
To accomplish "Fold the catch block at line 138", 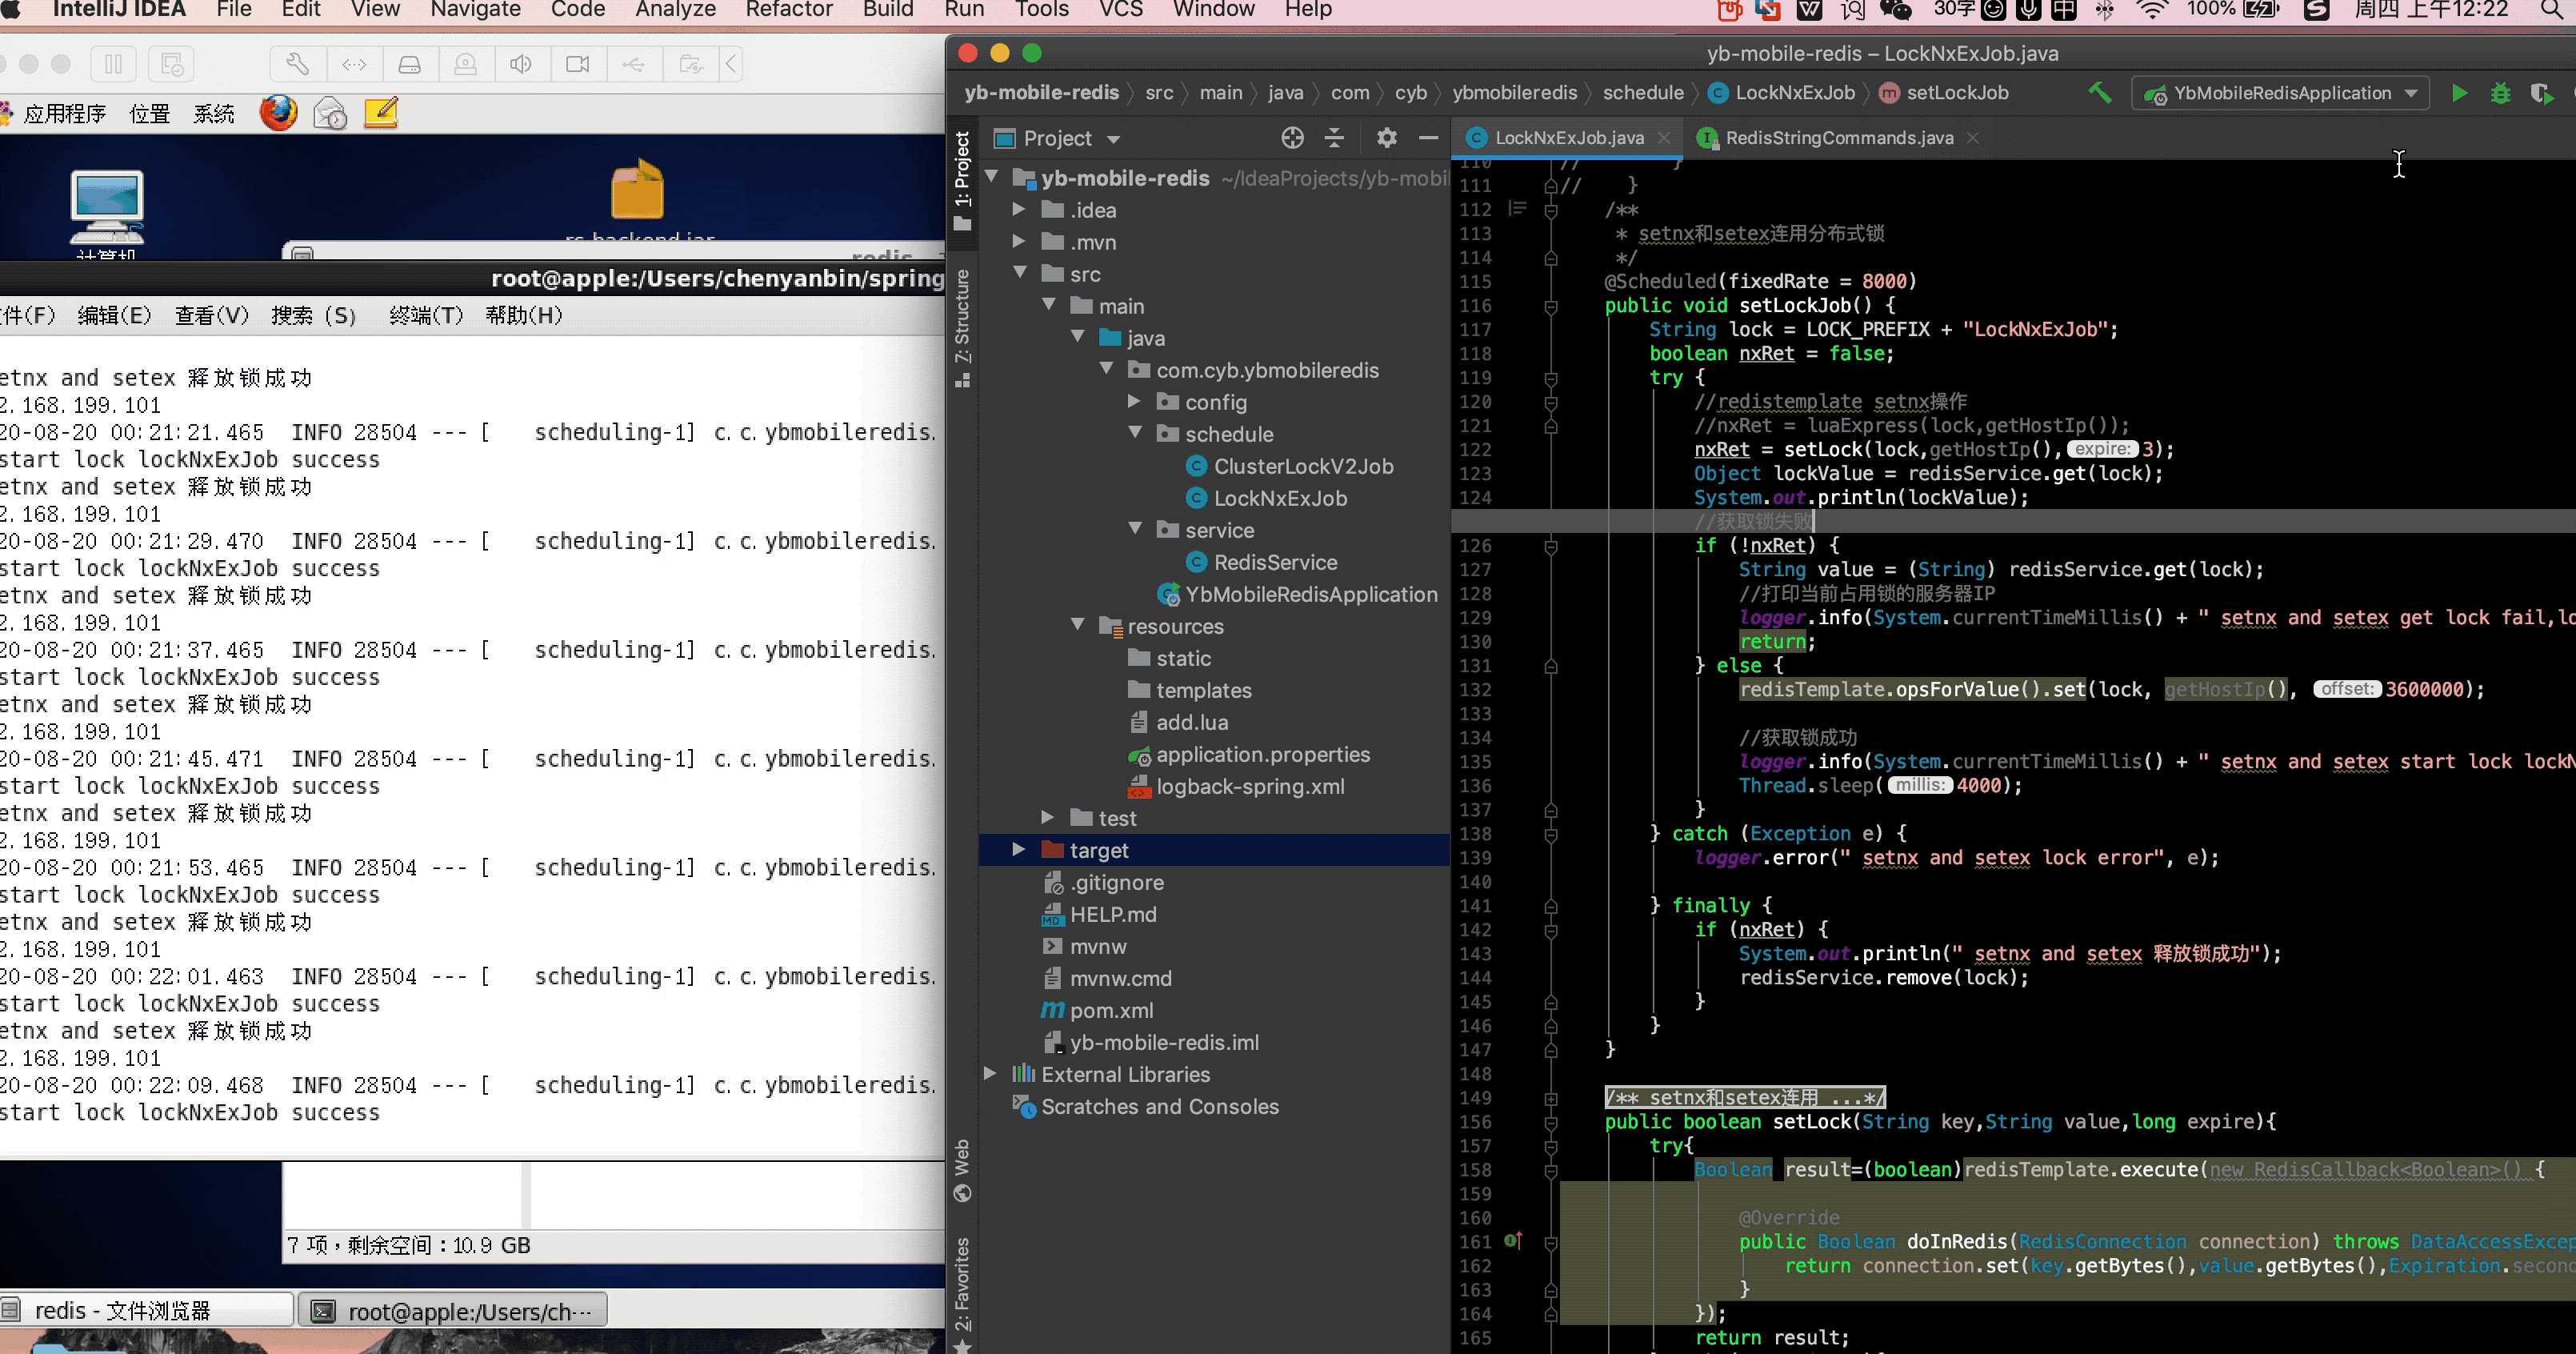I will [x=1551, y=834].
